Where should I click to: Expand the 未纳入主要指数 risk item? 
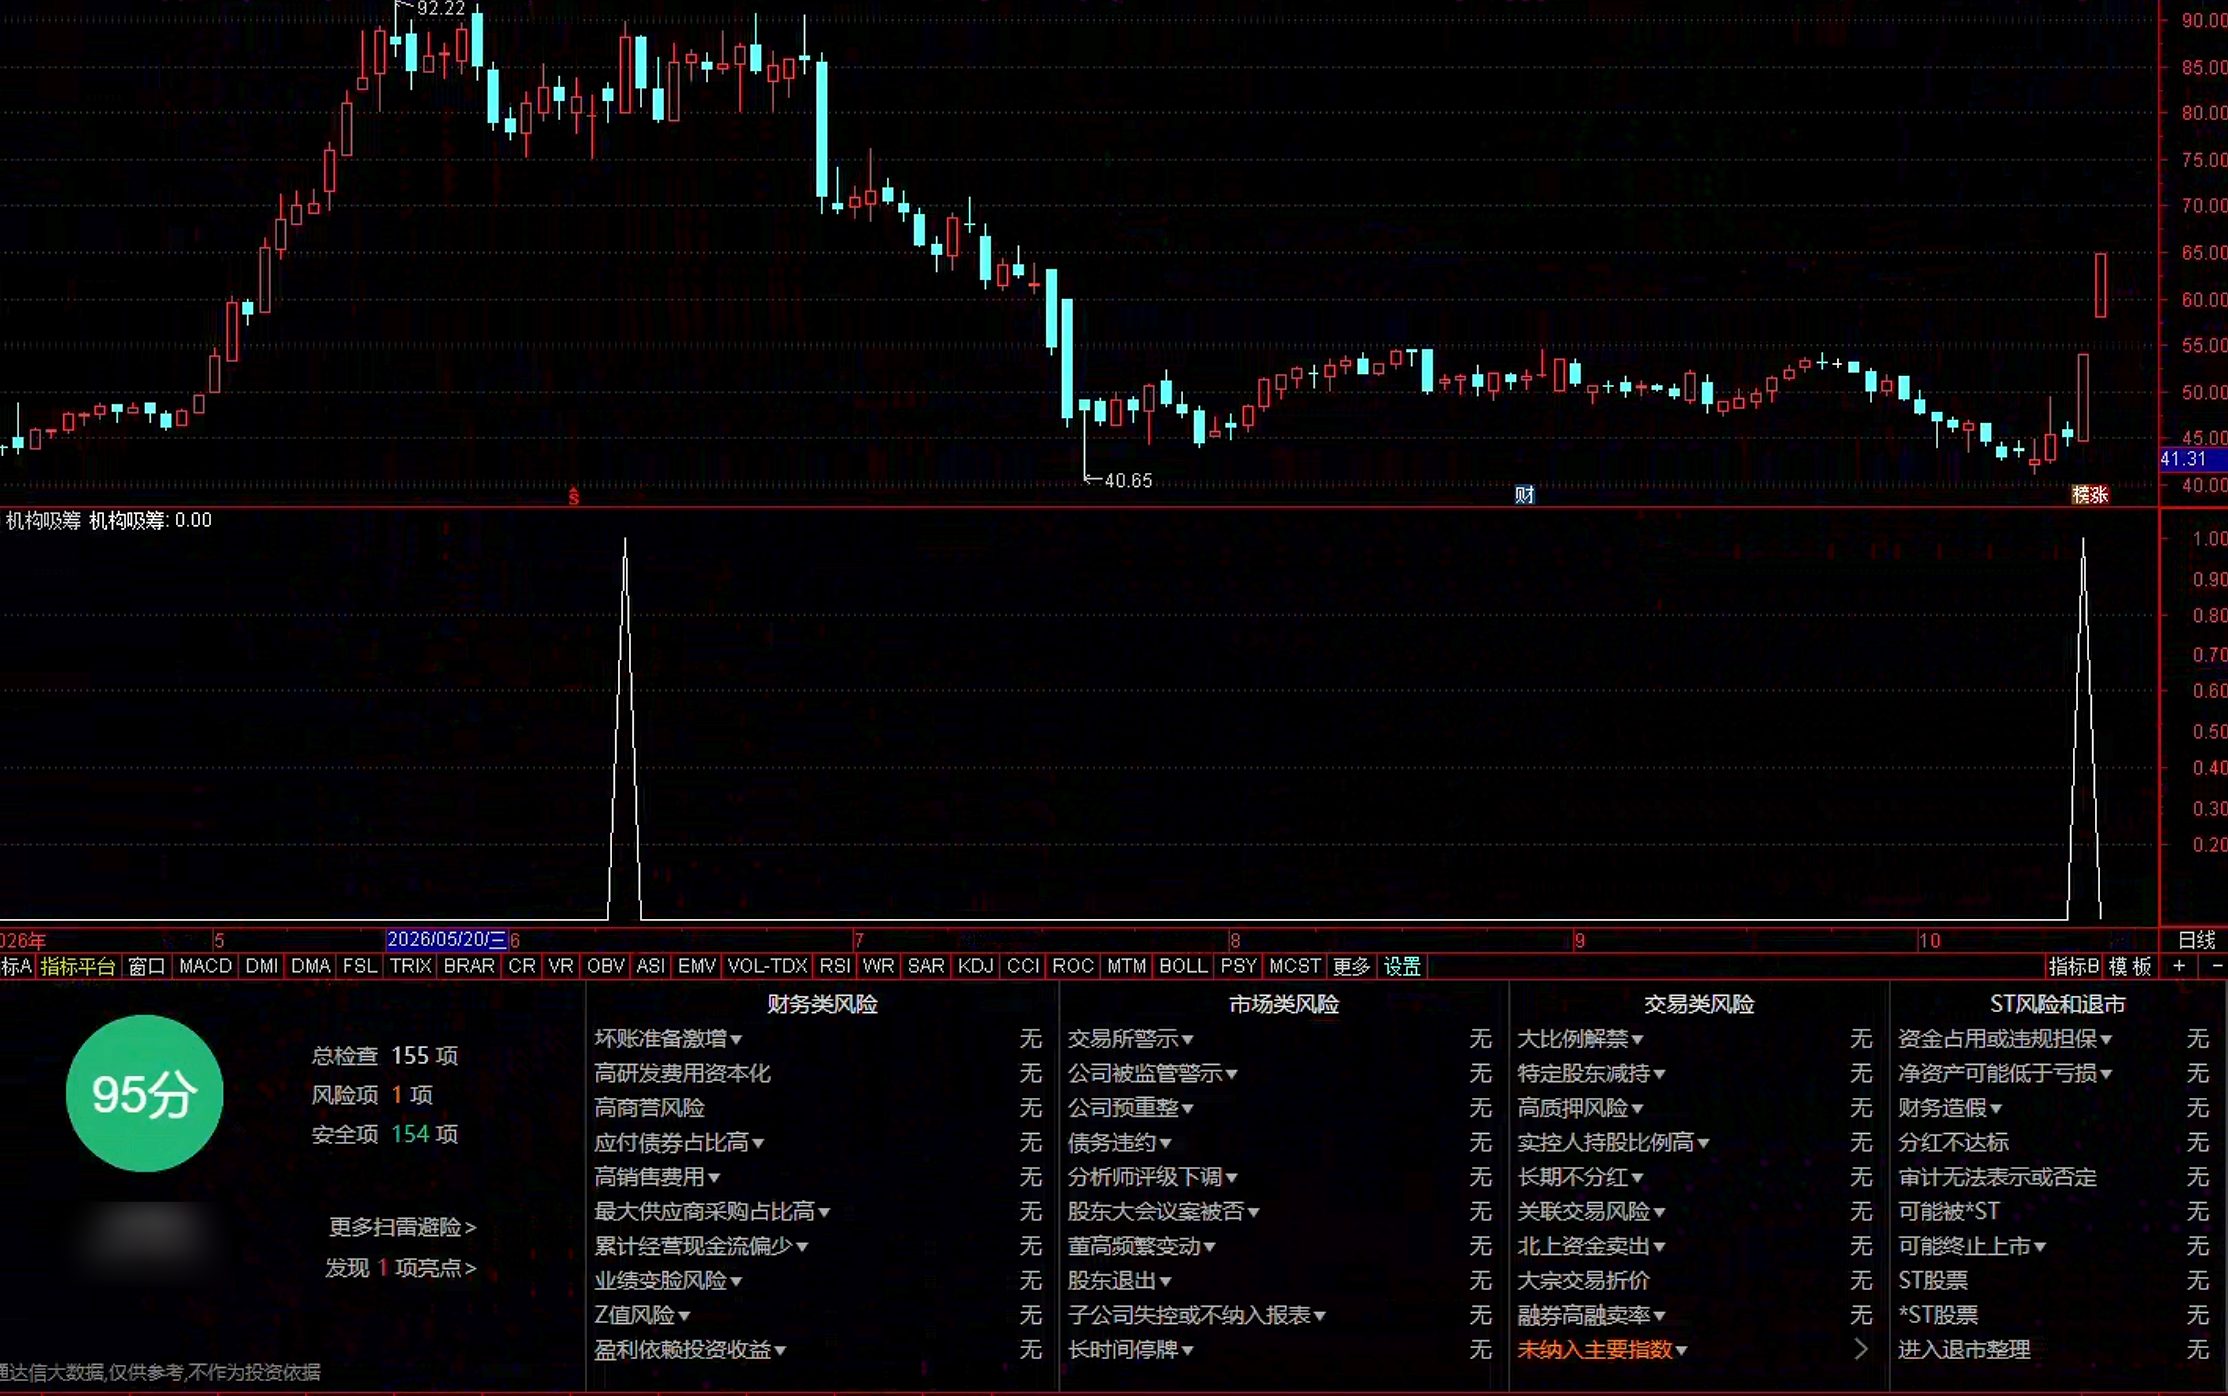pos(1602,1349)
